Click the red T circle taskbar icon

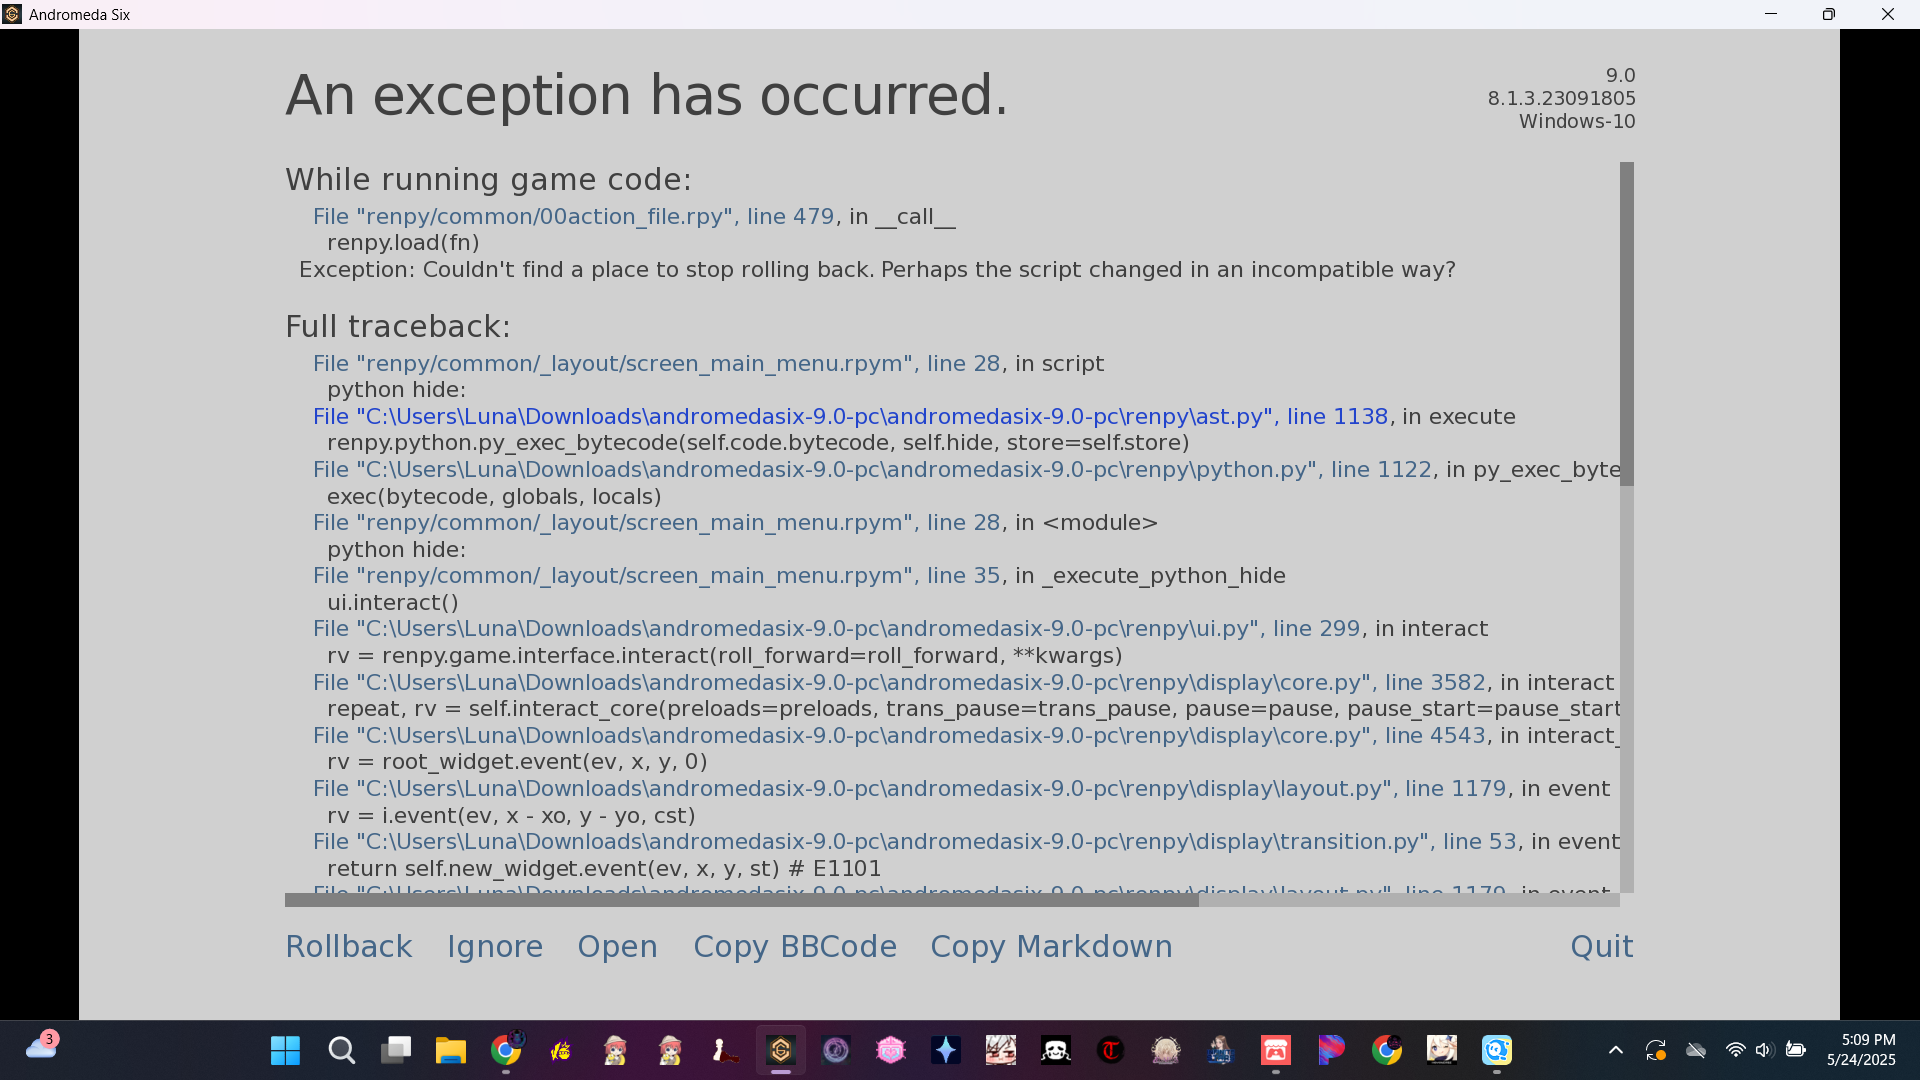(1111, 1050)
